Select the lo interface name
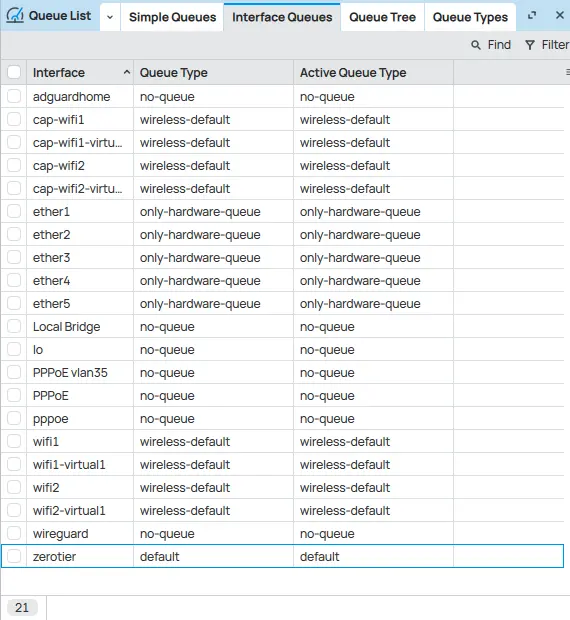Screen dimensions: 570x620 38,350
